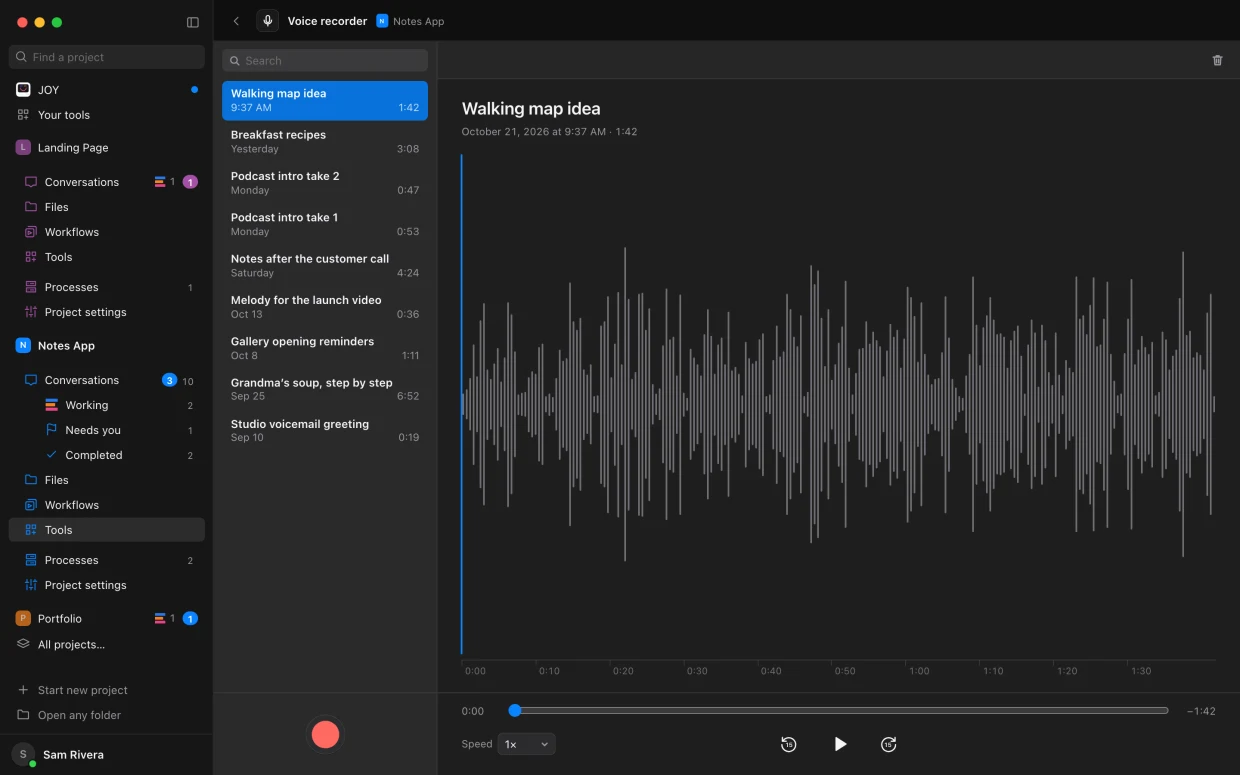Select the Breakfast recipes recording
Screen dimensions: 1240x775
[x=325, y=142]
